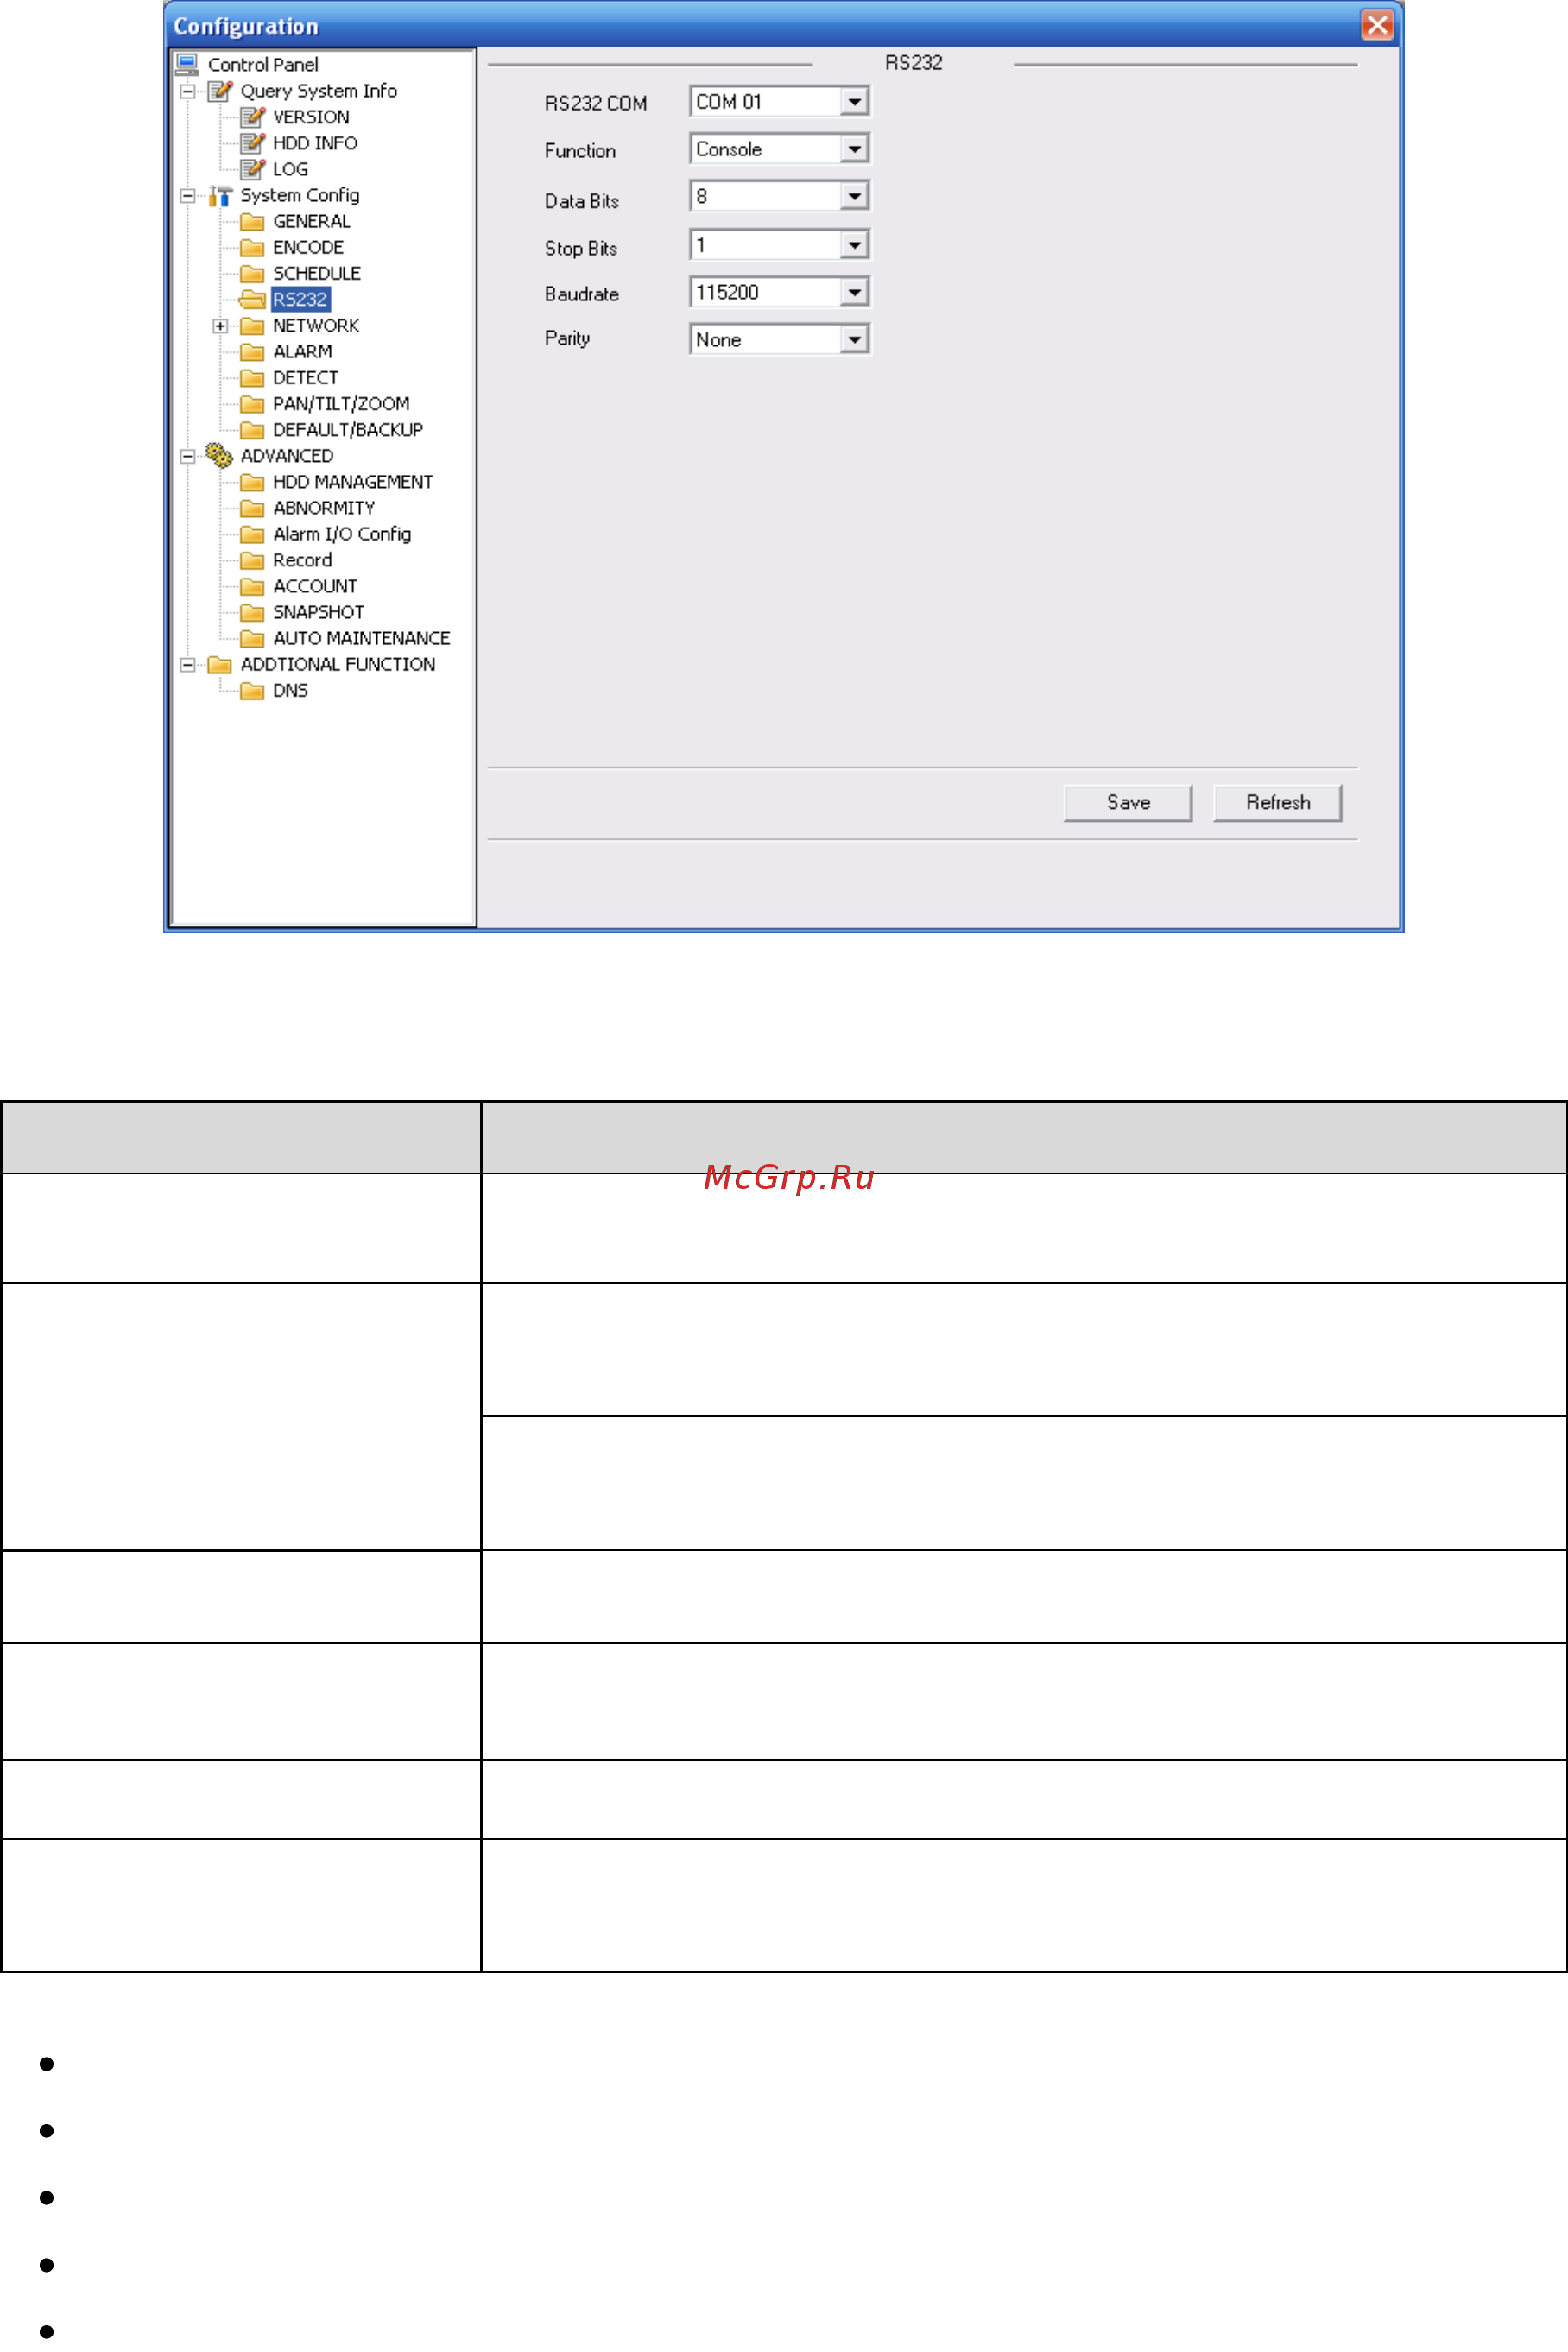Screen dimensions: 1568x2352
Task: Select SNAPSHOT in the tree
Action: (x=319, y=612)
